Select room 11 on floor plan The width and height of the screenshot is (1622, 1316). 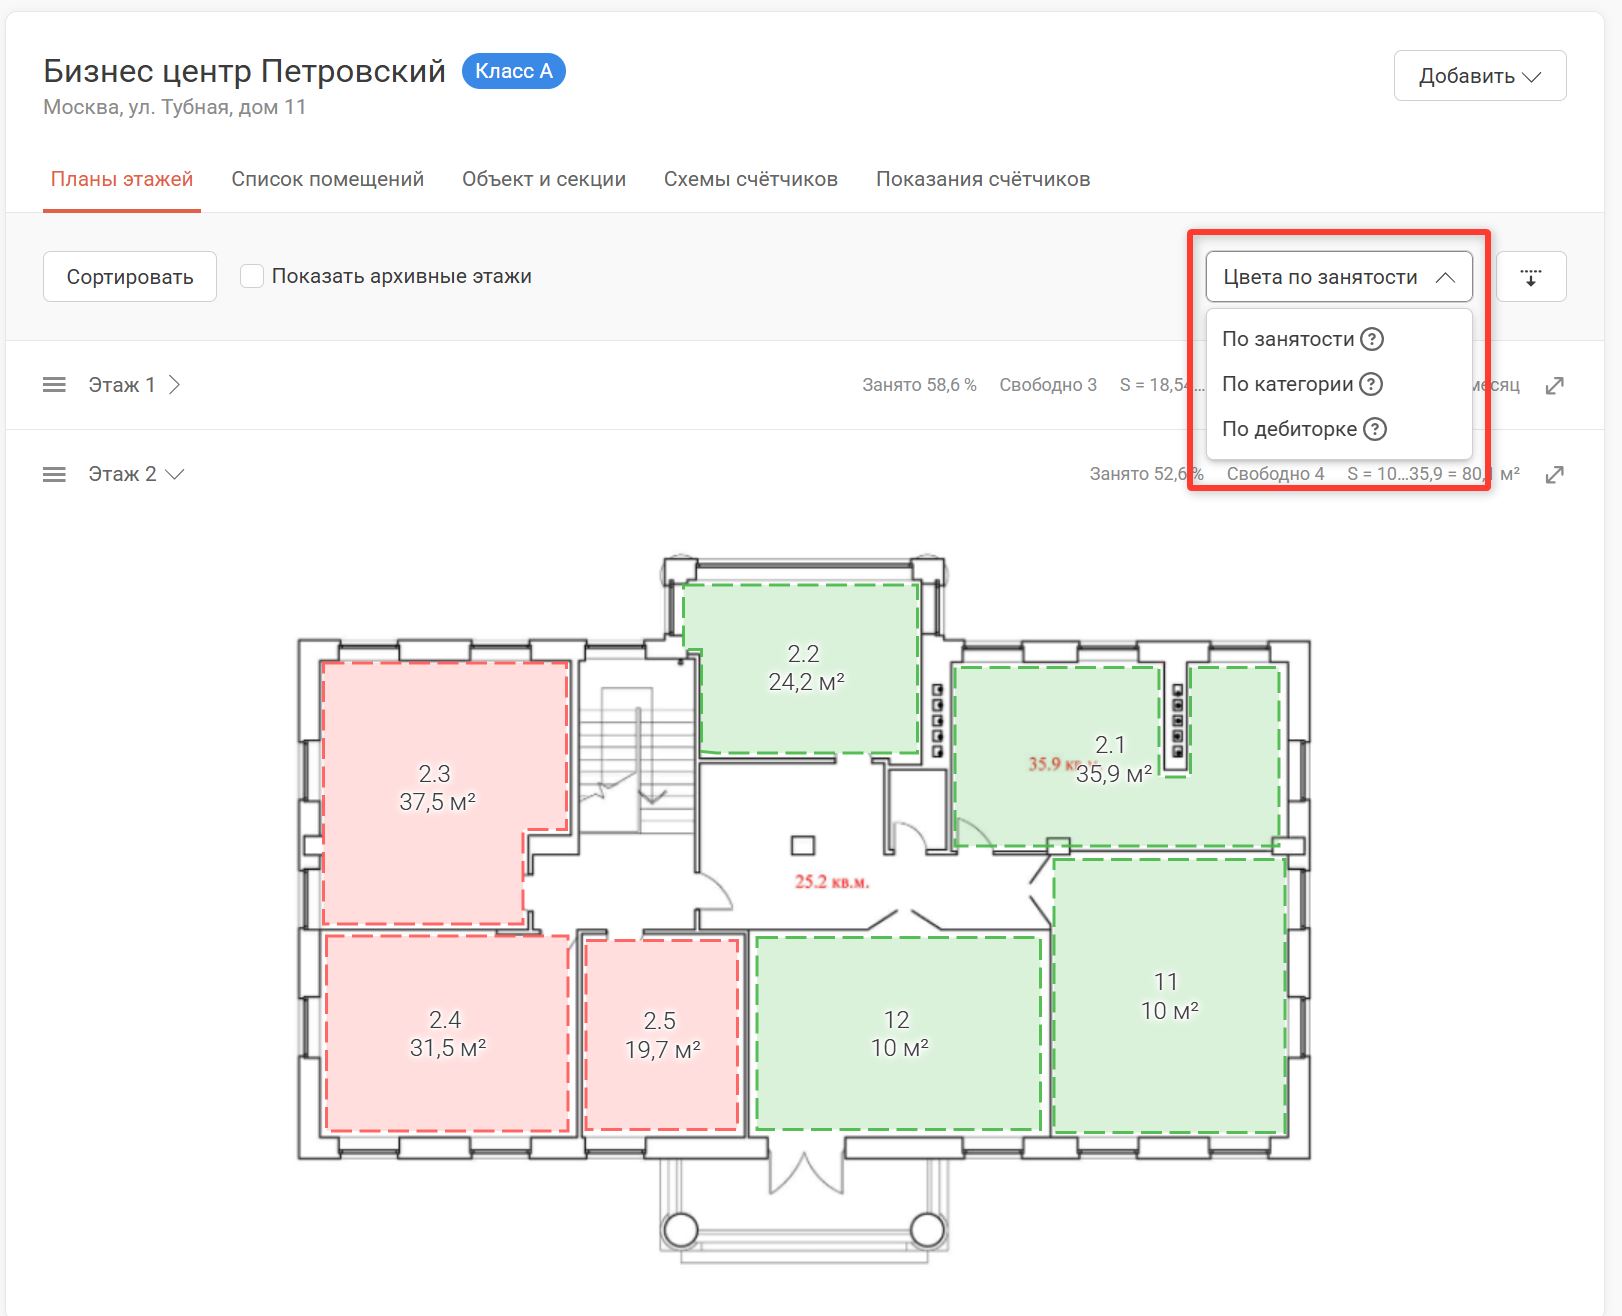[1168, 996]
